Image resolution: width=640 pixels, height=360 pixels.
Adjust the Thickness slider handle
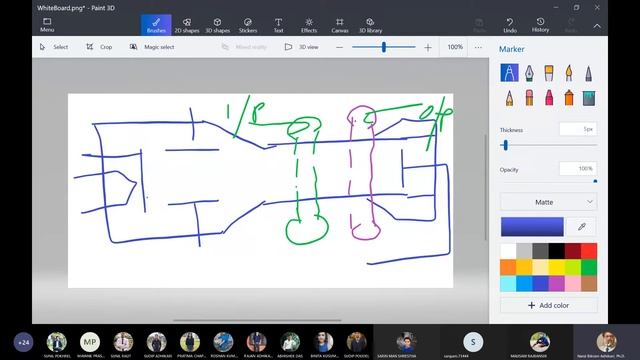506,145
